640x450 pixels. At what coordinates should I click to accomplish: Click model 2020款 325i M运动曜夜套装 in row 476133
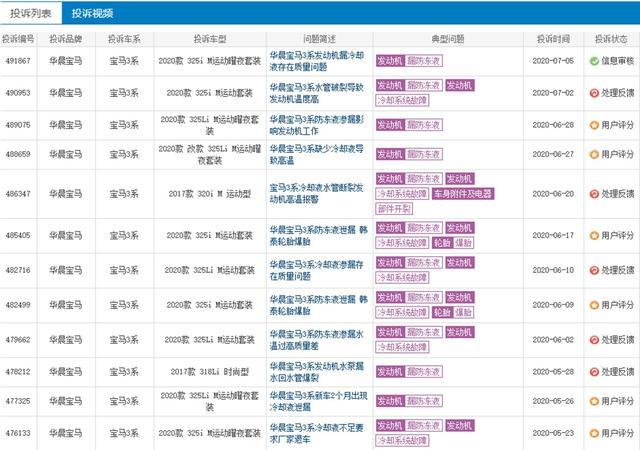pyautogui.click(x=210, y=433)
